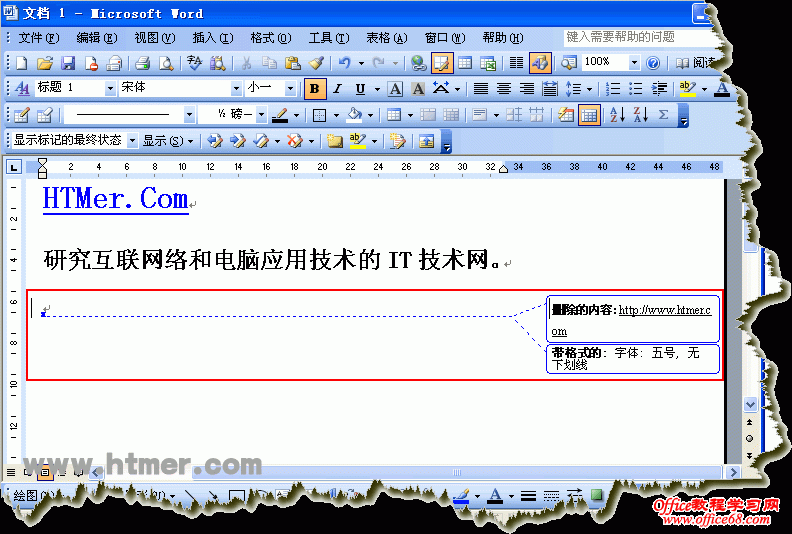Toggle the Tables and Borders toolbar
This screenshot has height=534, width=792.
point(441,63)
